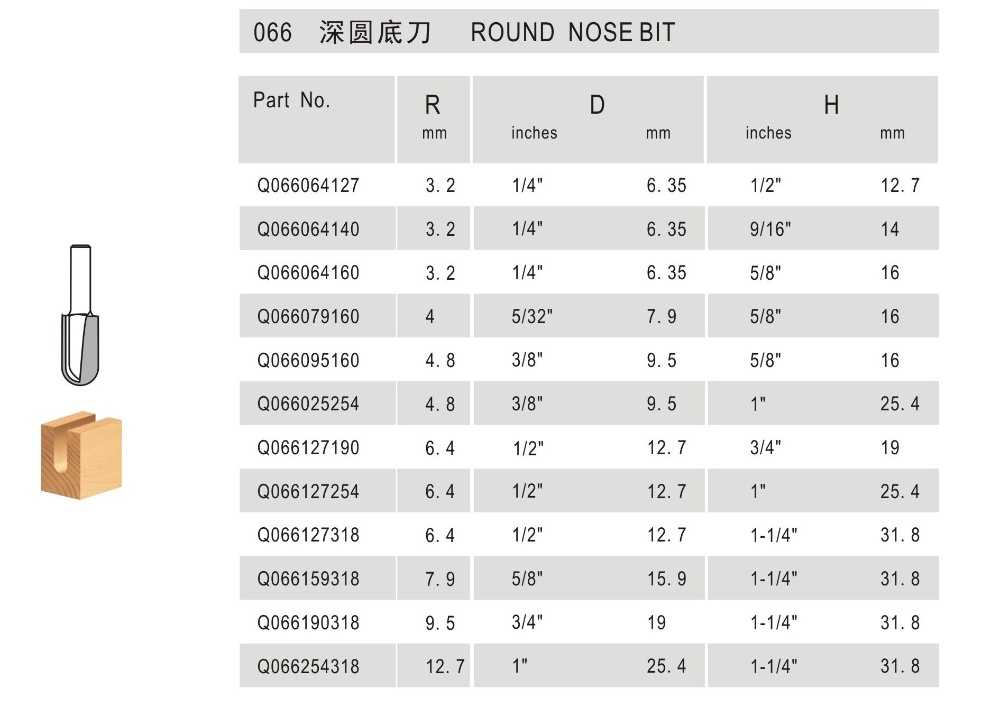Select part number Q066127318
The width and height of the screenshot is (1000, 716).
(308, 535)
